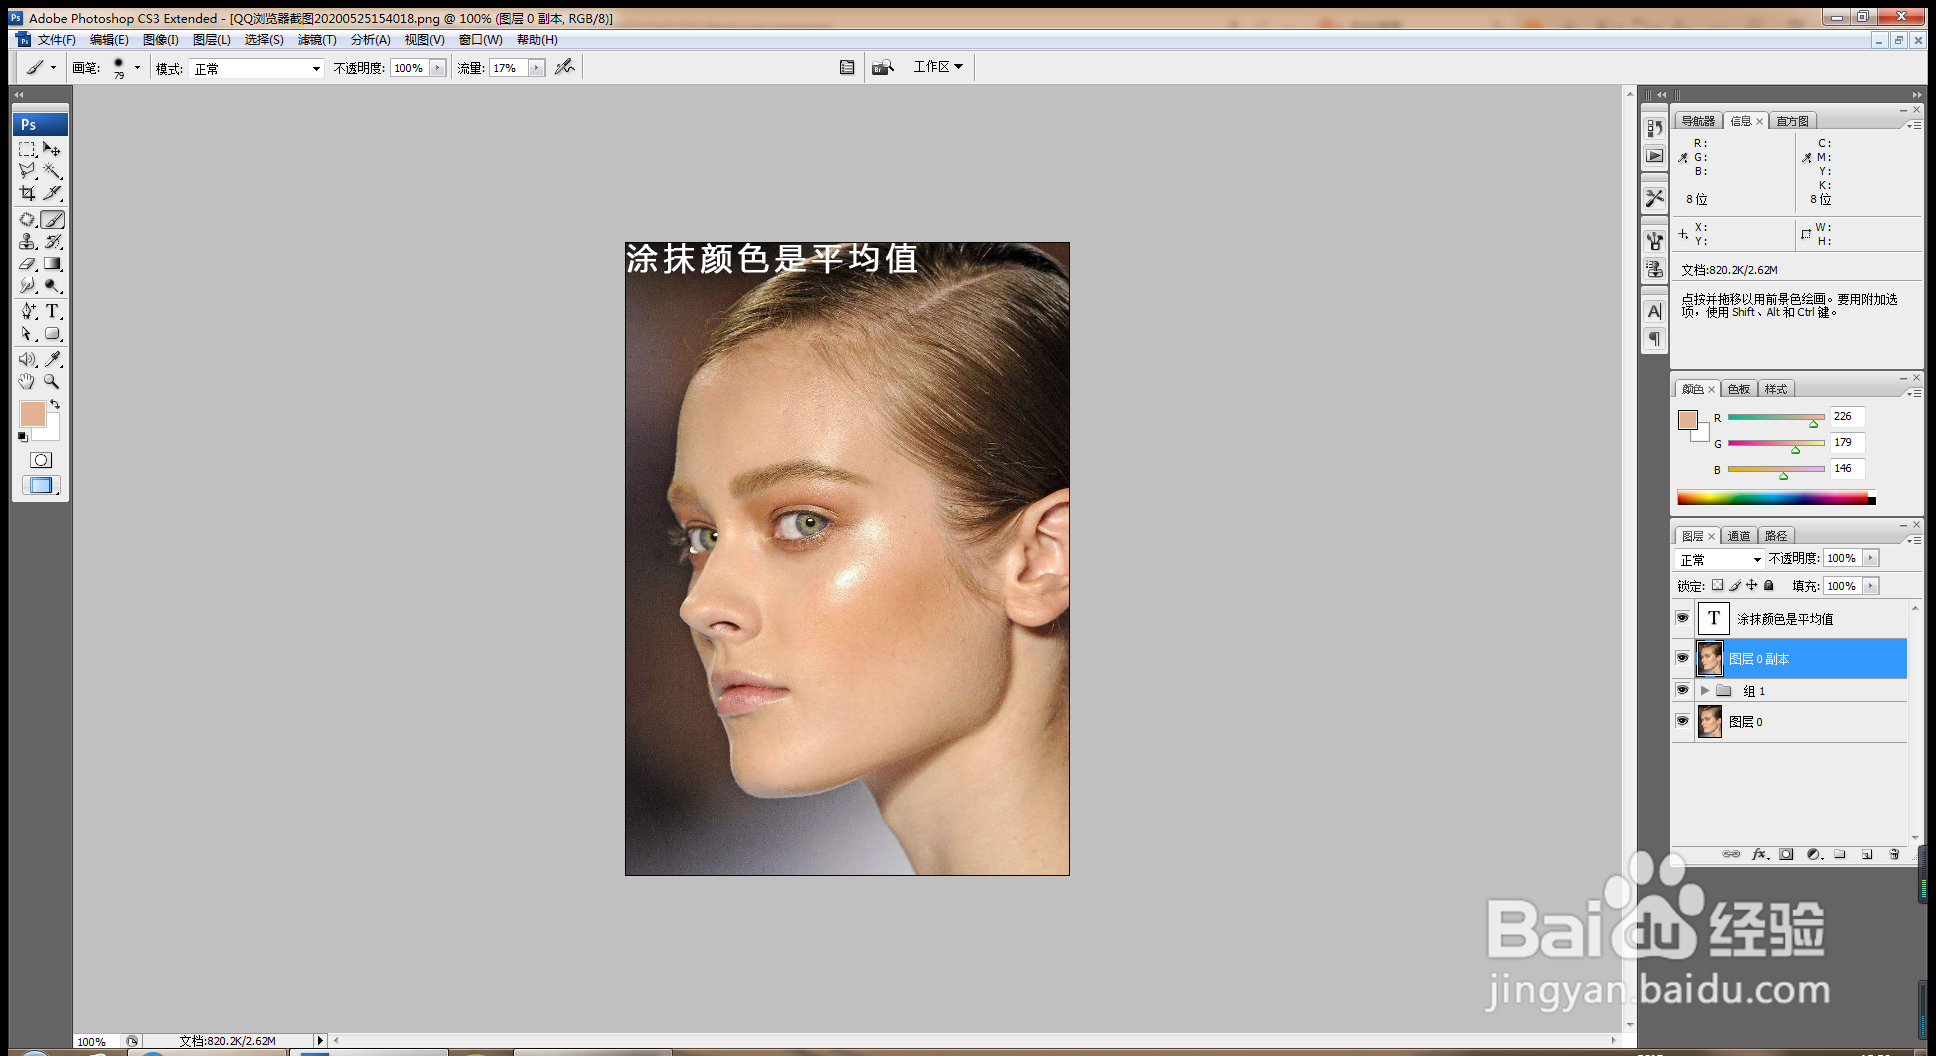Select the Dodge tool
Image resolution: width=1936 pixels, height=1056 pixels.
point(53,286)
